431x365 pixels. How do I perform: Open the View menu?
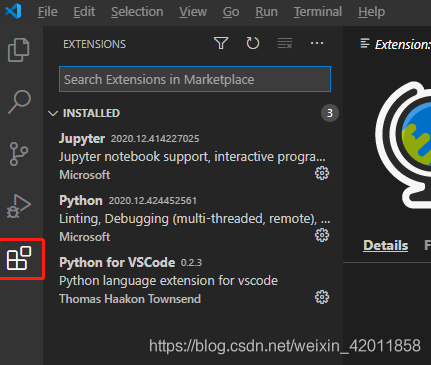coord(193,12)
